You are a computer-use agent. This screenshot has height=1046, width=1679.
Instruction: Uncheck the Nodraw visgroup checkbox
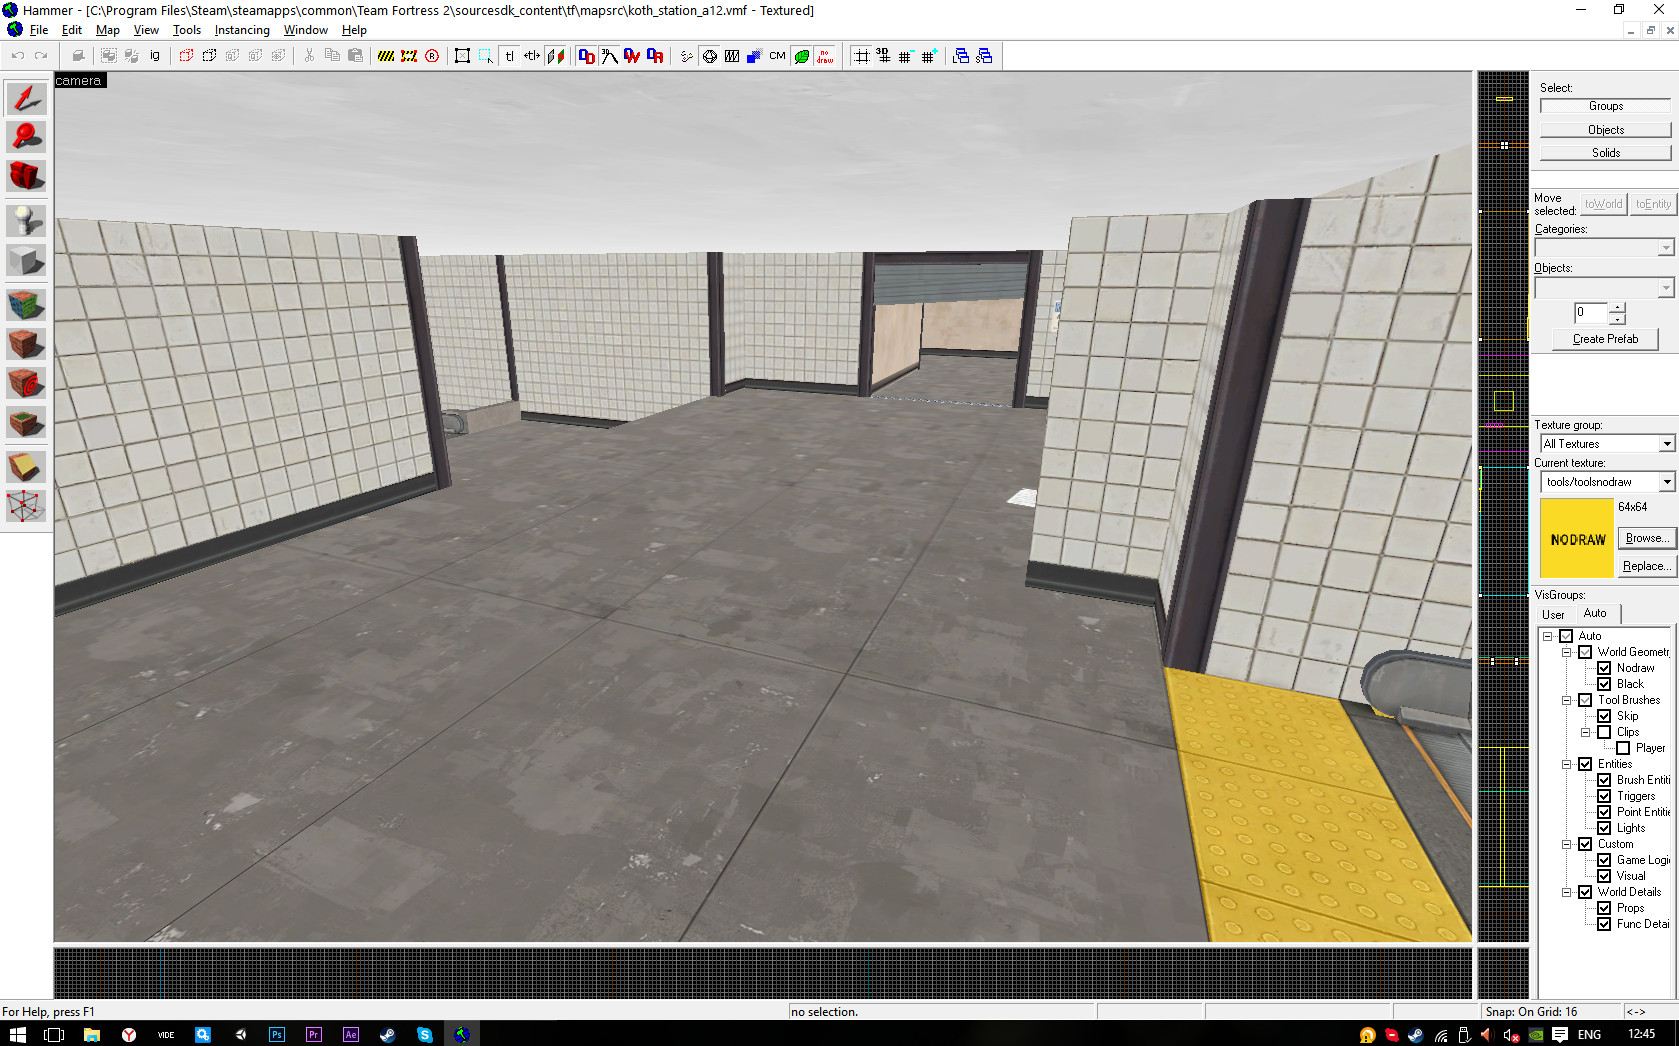coord(1604,668)
